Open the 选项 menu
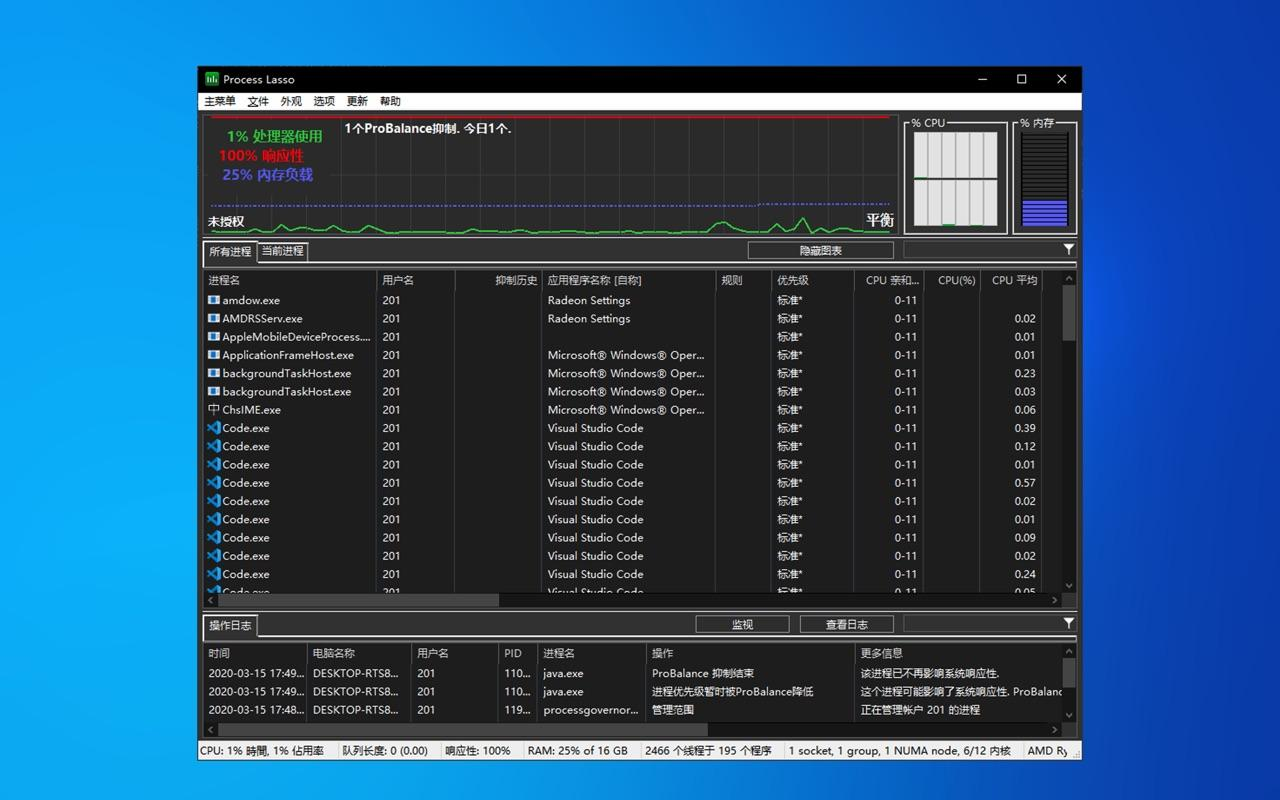The height and width of the screenshot is (800, 1280). coord(324,101)
